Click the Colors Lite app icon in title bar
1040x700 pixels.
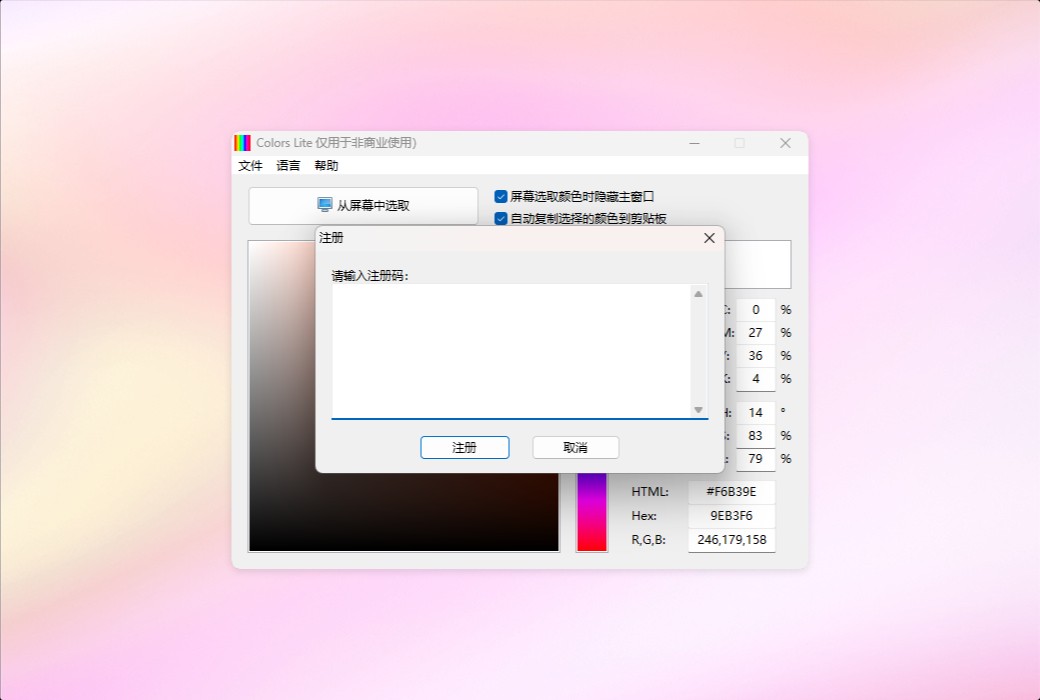[x=240, y=142]
